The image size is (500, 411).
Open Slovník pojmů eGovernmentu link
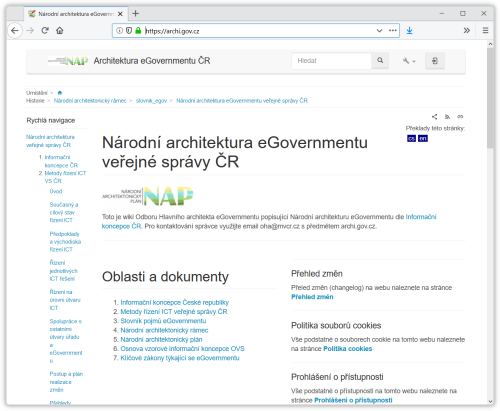[163, 321]
